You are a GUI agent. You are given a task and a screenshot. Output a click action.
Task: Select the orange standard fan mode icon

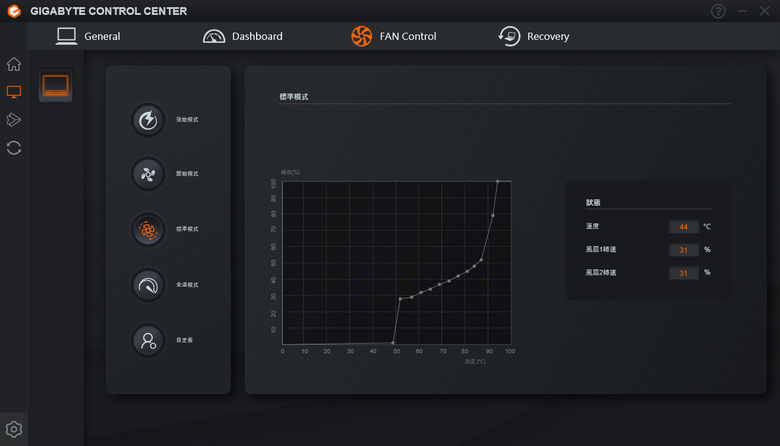[148, 230]
